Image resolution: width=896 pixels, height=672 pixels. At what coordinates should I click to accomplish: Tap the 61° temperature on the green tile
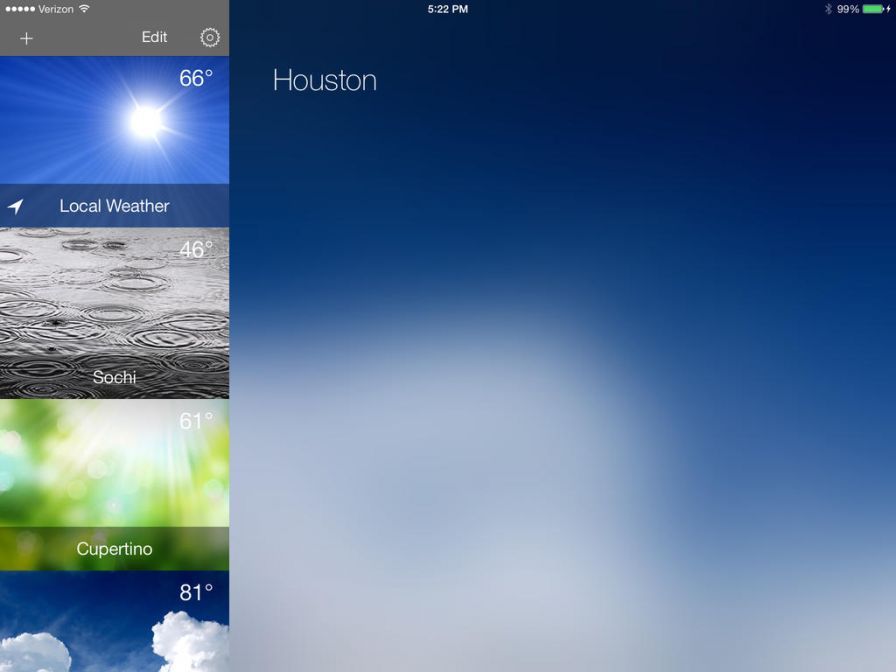[x=196, y=421]
